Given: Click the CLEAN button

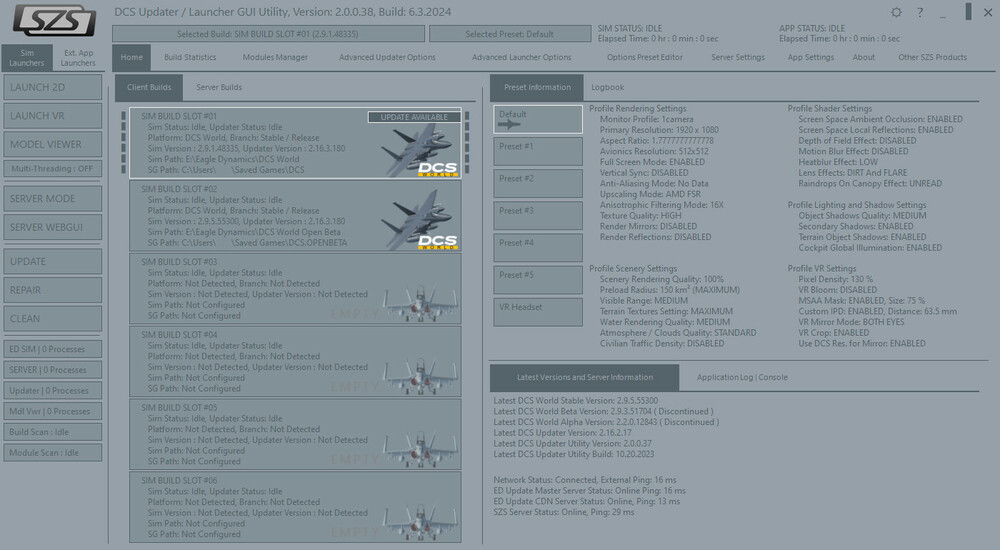Looking at the screenshot, I should click(52, 318).
